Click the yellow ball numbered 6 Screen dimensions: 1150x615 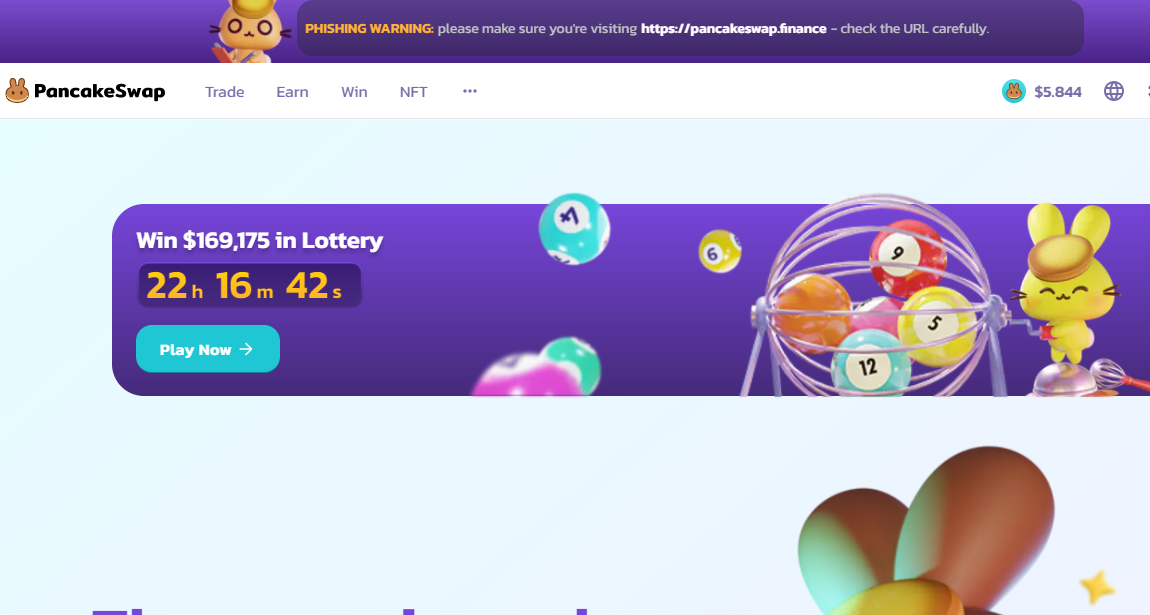coord(719,251)
